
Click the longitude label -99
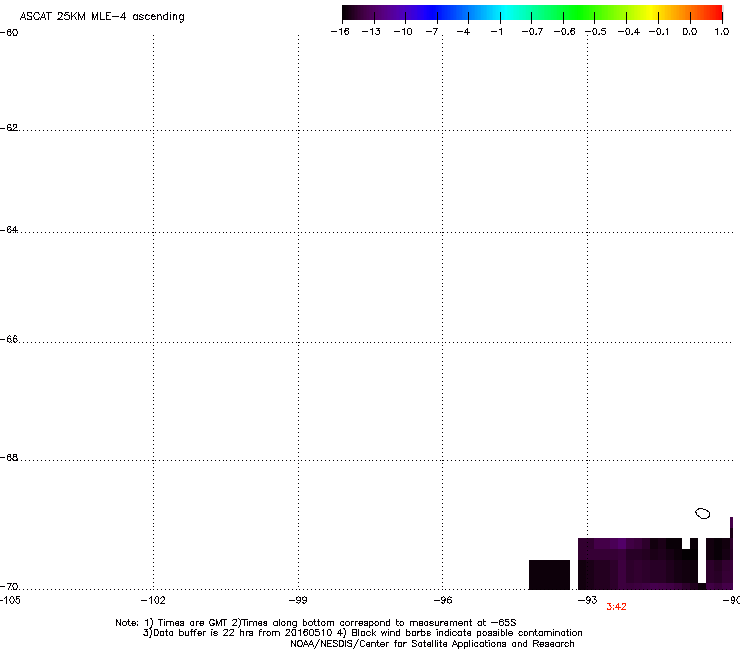(x=298, y=600)
